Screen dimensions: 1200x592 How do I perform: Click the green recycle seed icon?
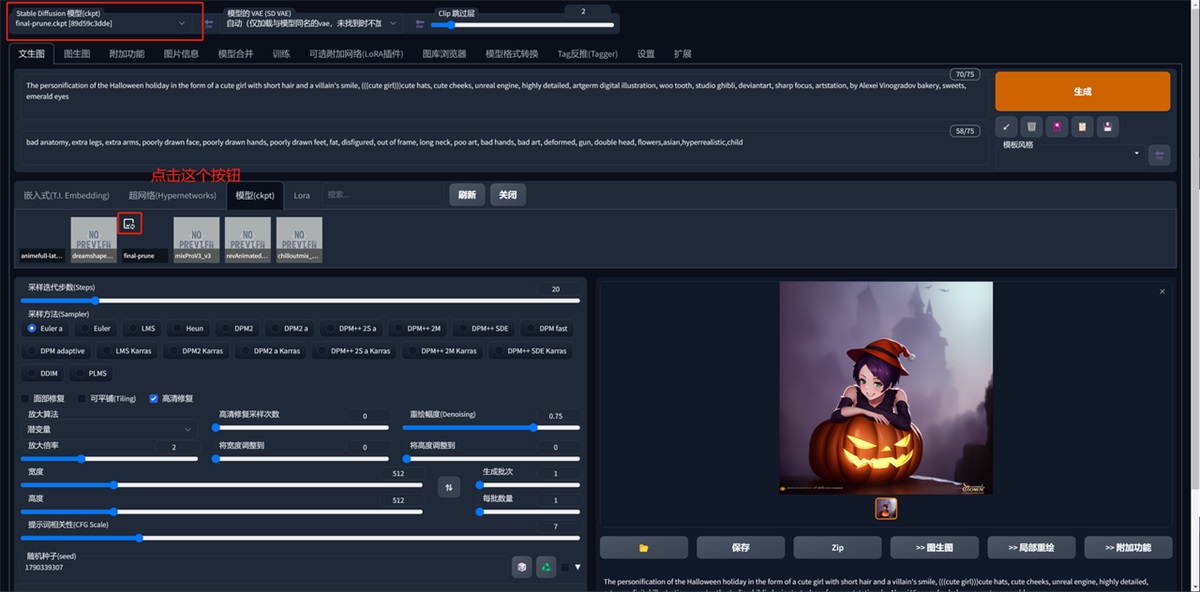tap(546, 567)
